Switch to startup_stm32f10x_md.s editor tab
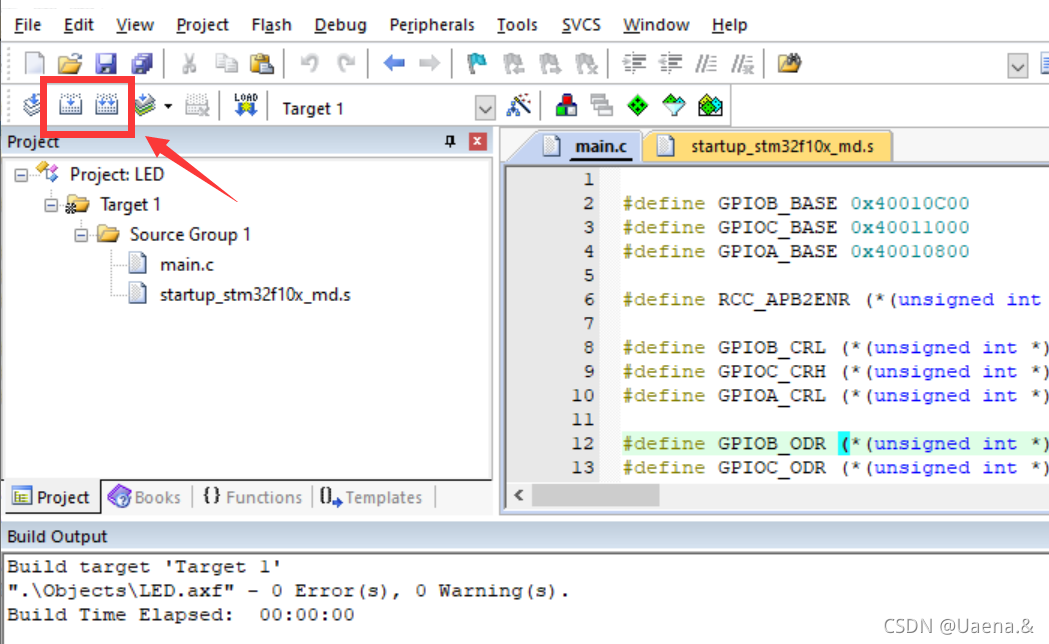 (767, 146)
